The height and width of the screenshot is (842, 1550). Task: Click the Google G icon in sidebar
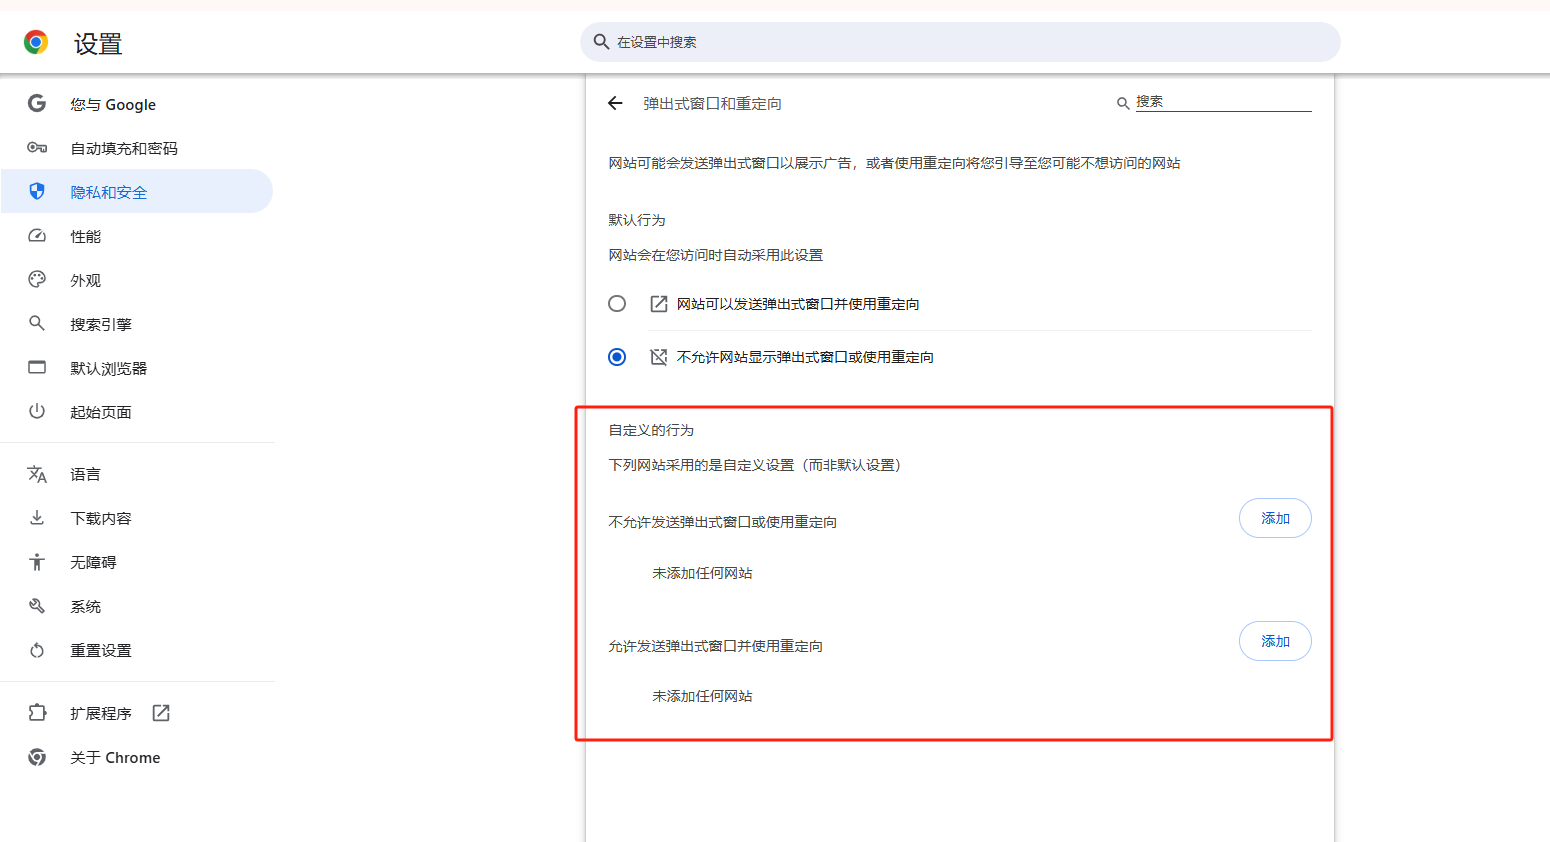37,103
